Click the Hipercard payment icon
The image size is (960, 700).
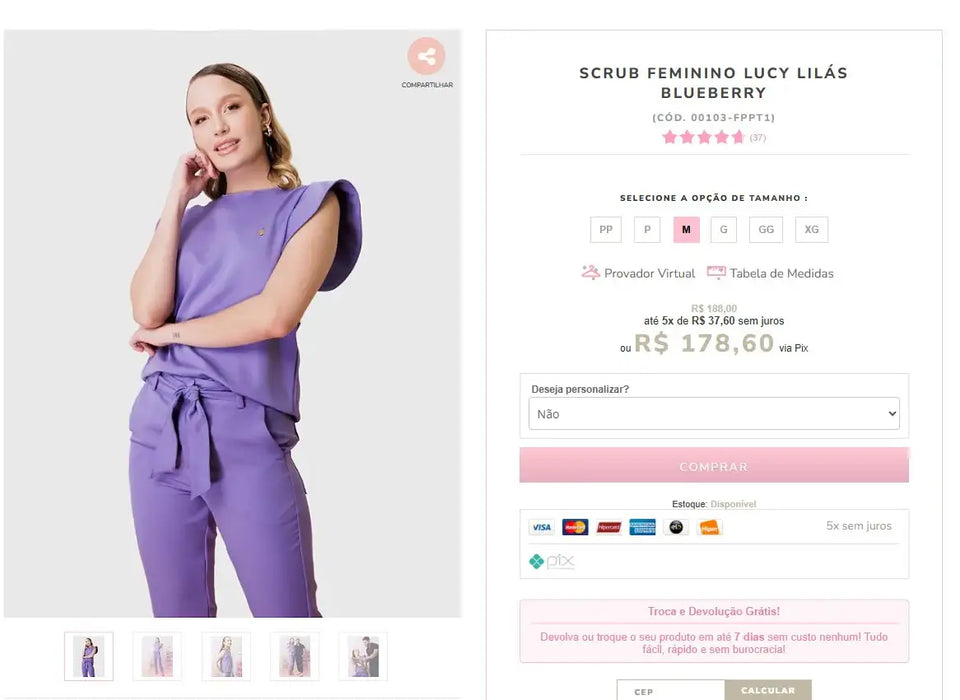pos(608,526)
